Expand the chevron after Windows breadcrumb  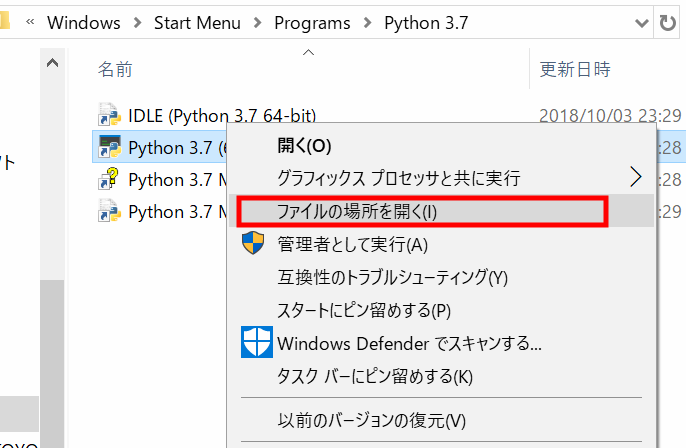(x=137, y=22)
